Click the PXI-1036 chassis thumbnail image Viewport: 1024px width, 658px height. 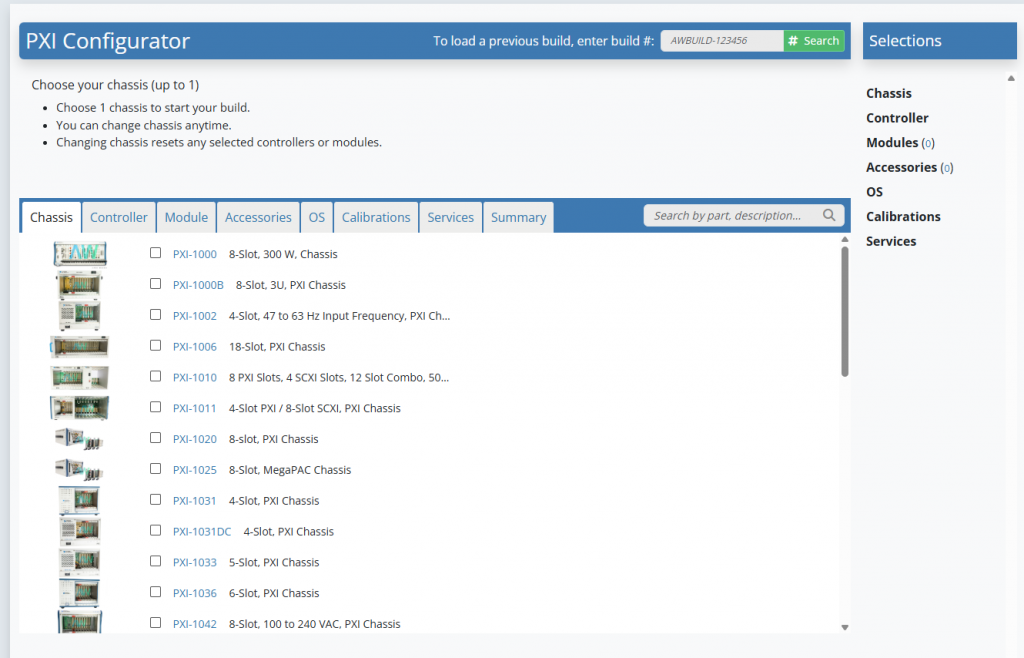[80, 593]
